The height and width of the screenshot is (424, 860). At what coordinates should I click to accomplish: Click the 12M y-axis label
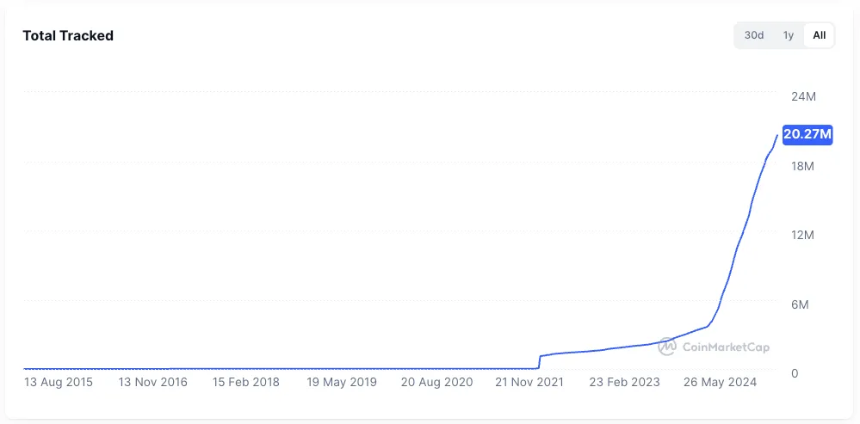point(804,235)
